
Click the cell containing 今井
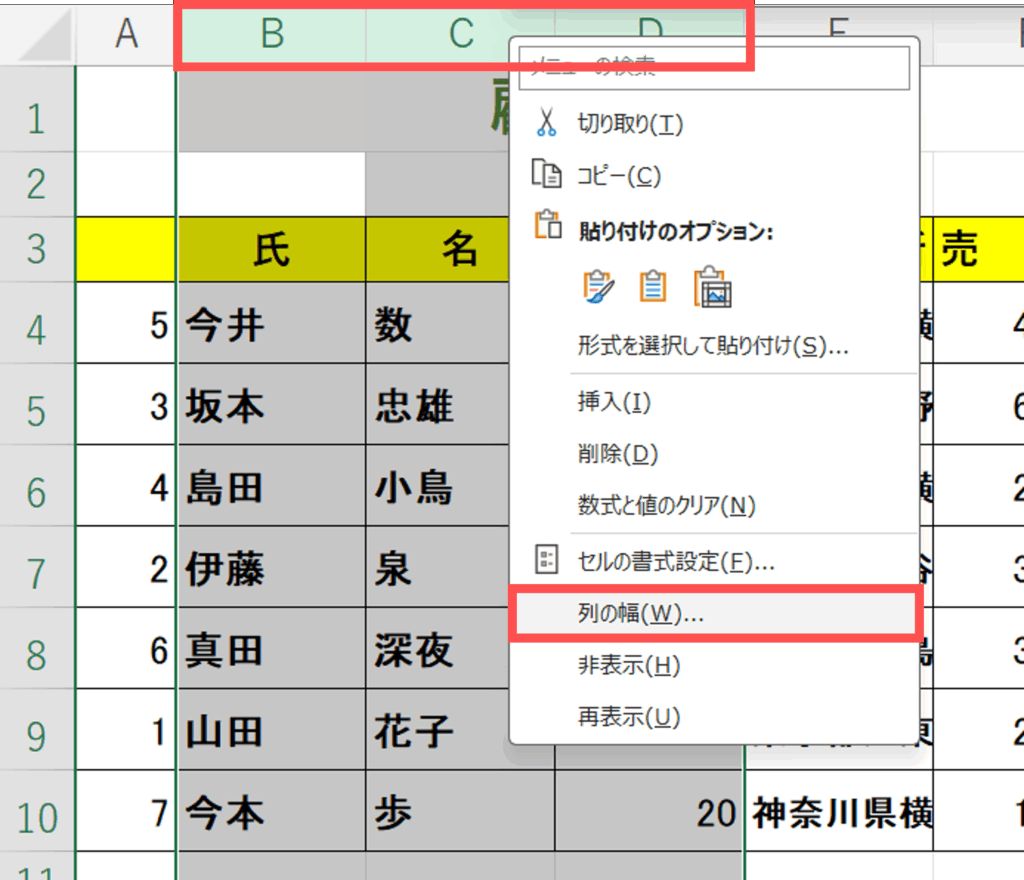[271, 325]
